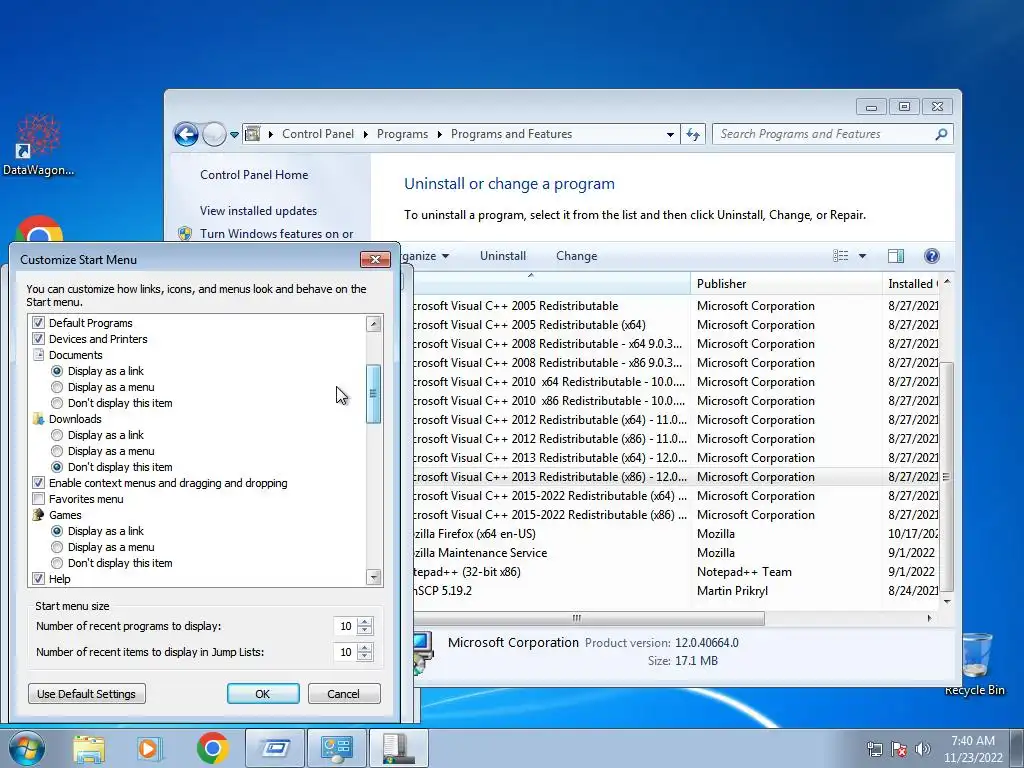This screenshot has width=1024, height=768.
Task: Toggle Default Programs checkbox
Action: (39, 323)
